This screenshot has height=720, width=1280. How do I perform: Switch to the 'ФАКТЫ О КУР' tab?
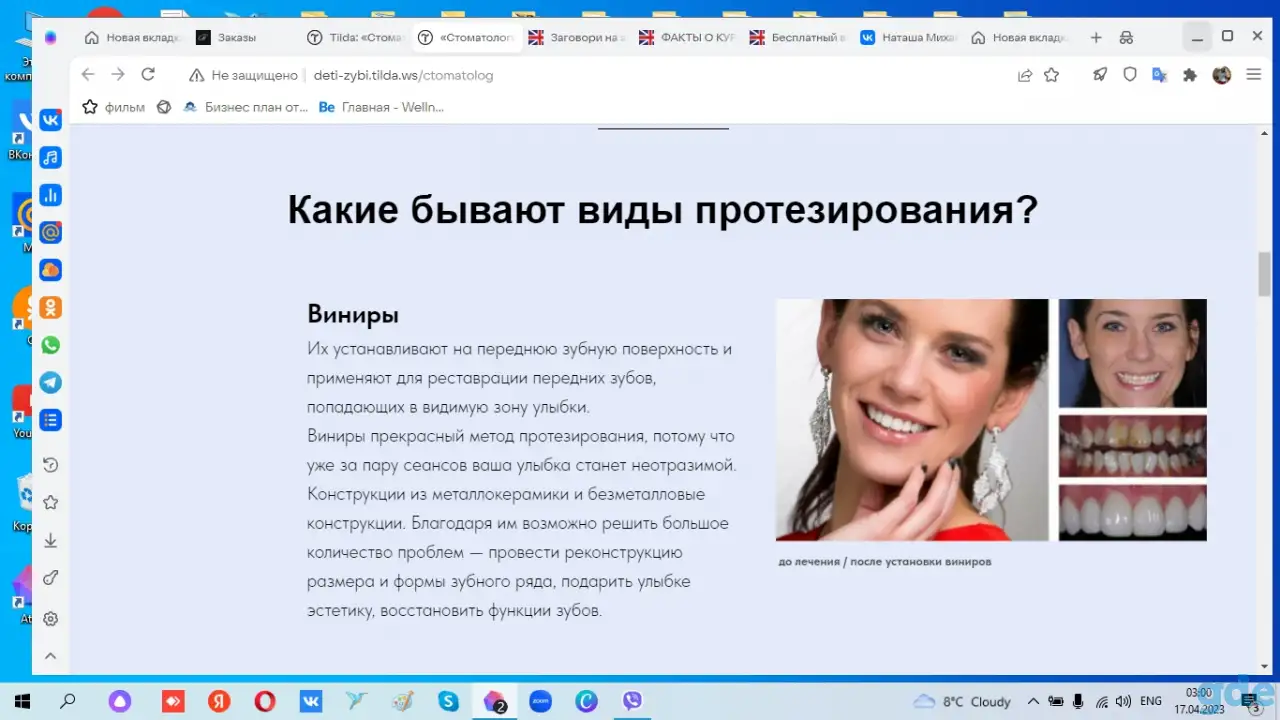coord(687,37)
